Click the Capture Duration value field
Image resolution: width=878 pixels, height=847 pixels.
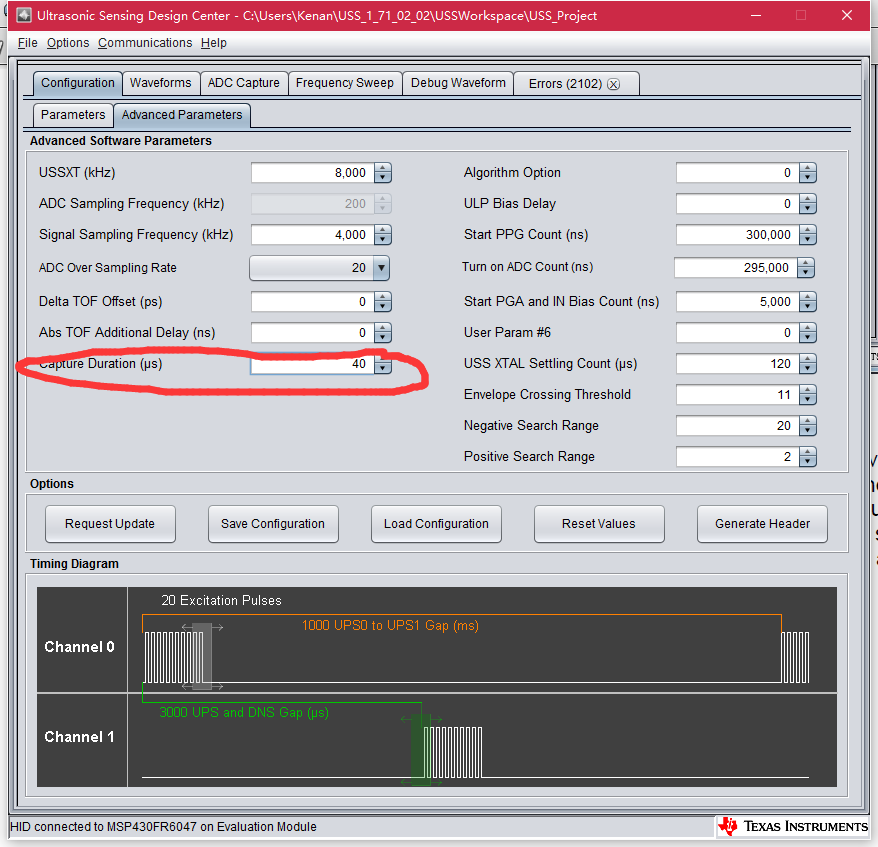pyautogui.click(x=312, y=364)
